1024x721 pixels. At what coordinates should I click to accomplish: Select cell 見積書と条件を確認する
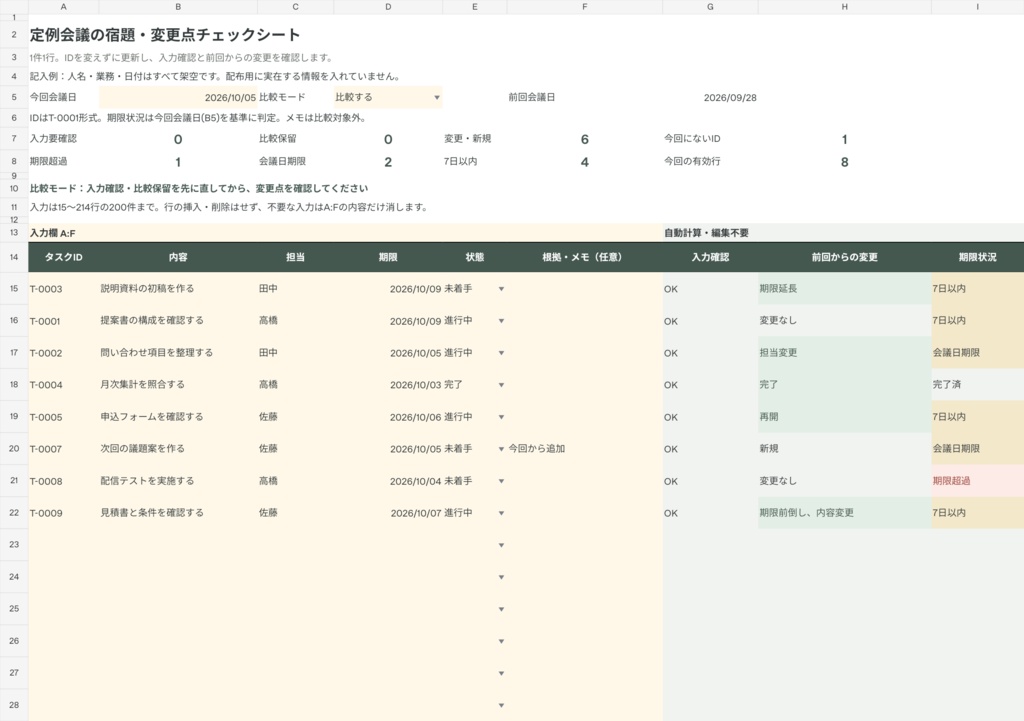178,513
